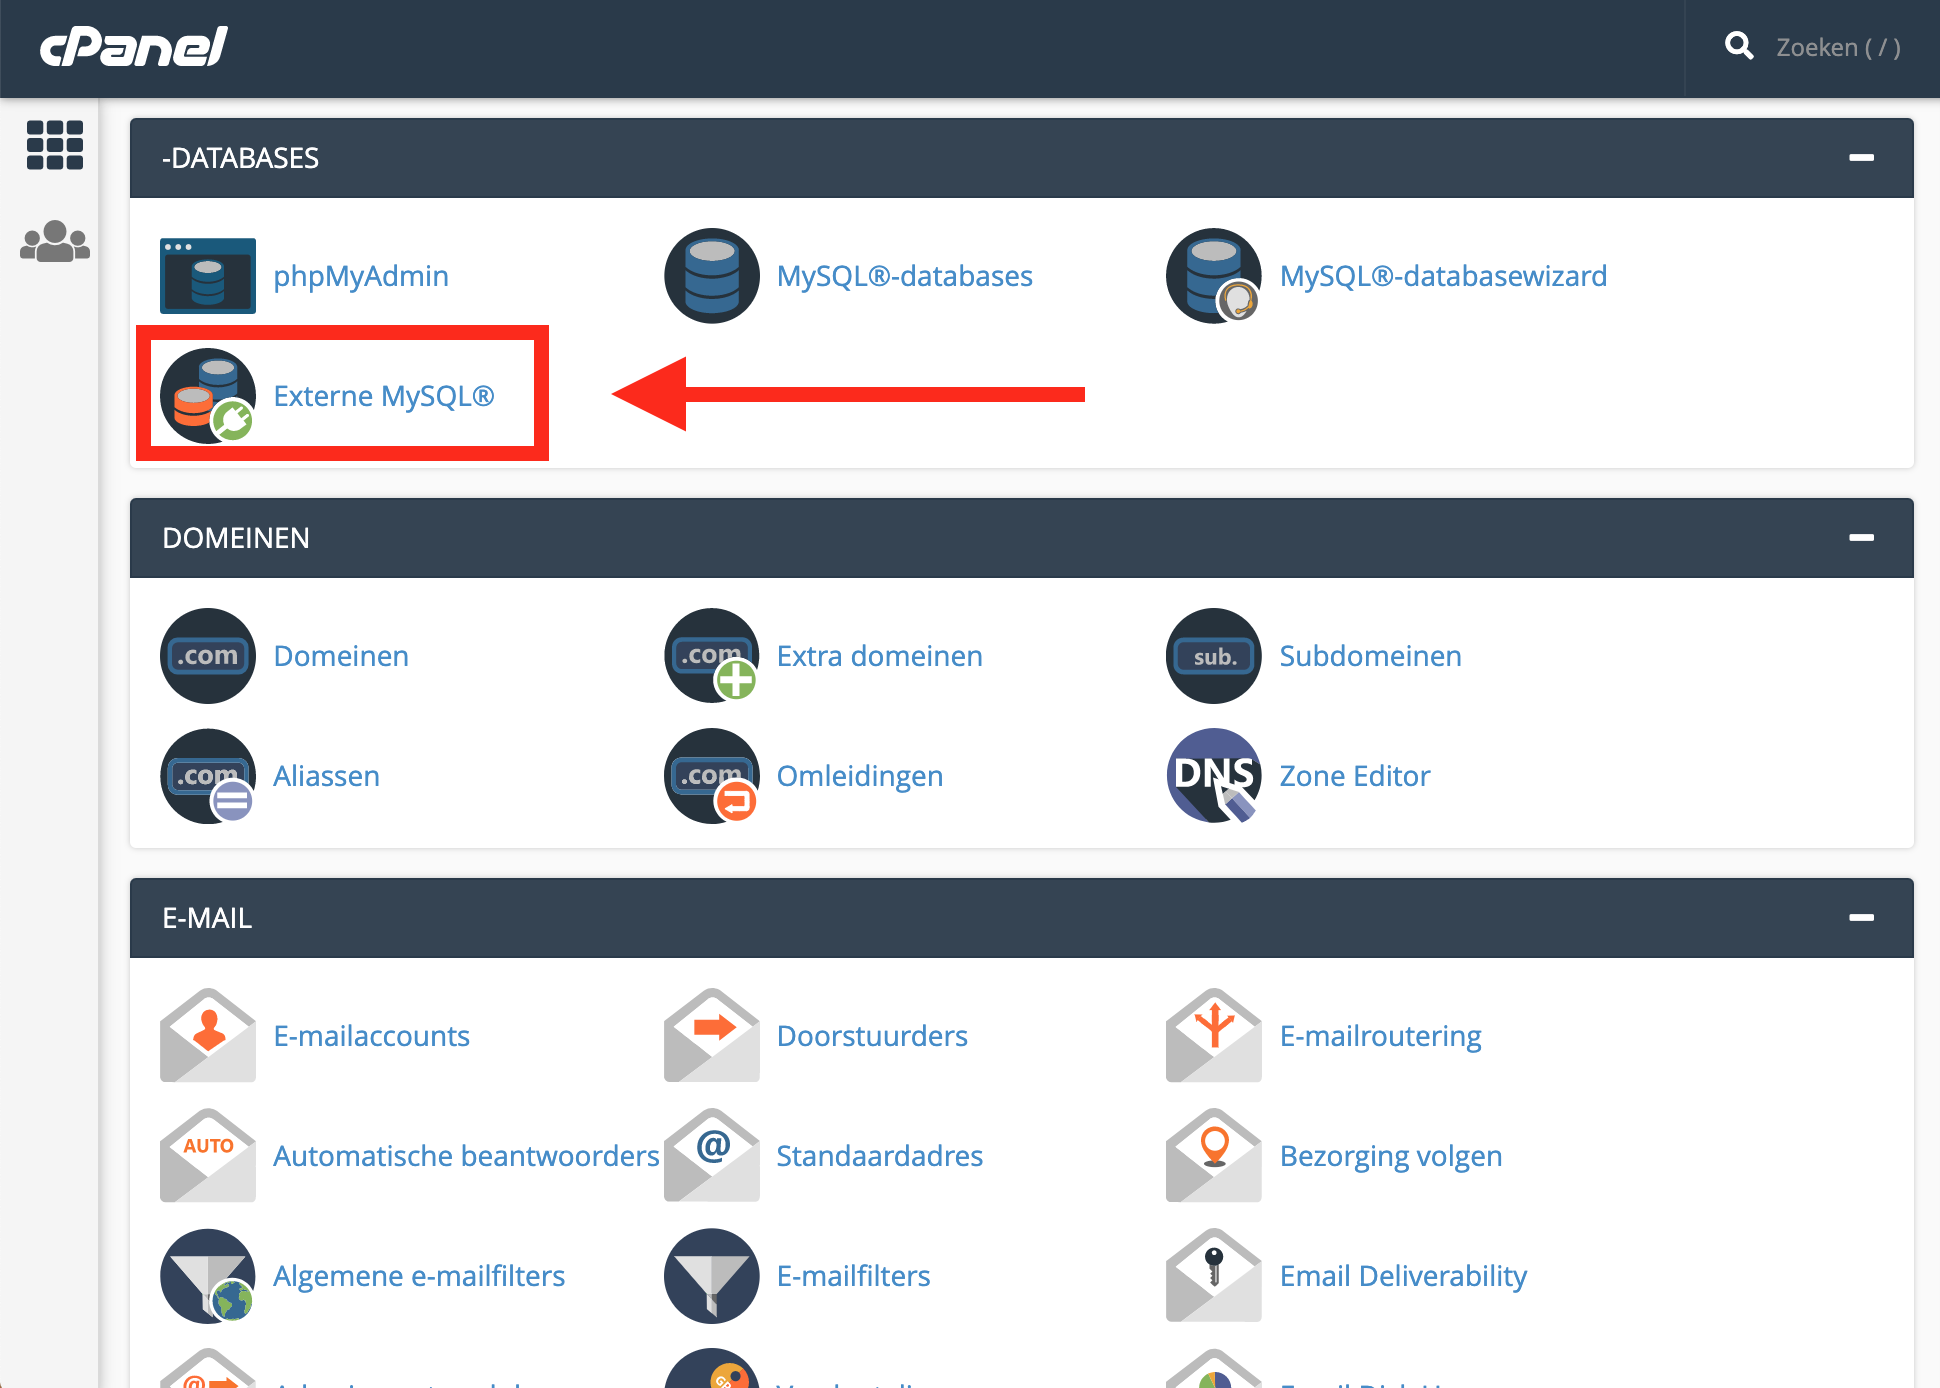
Task: Click the Aliassen icon
Action: coord(208,776)
